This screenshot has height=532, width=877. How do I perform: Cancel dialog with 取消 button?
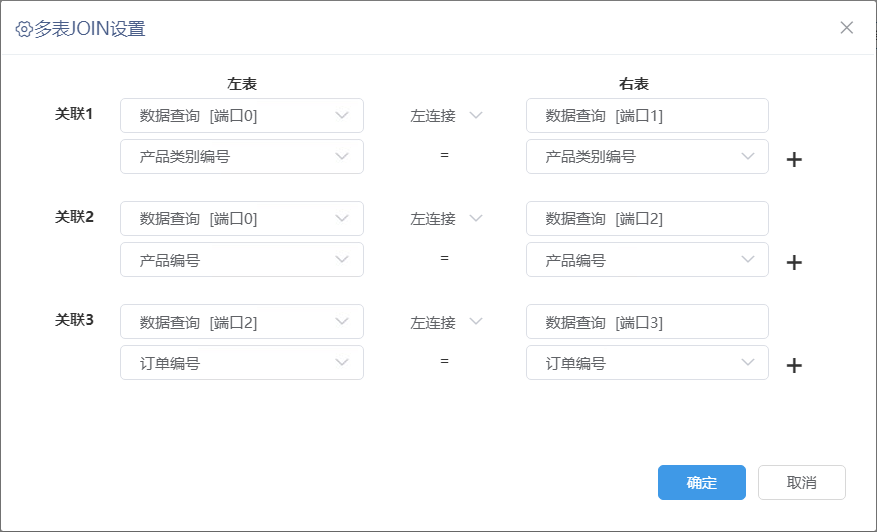[801, 482]
